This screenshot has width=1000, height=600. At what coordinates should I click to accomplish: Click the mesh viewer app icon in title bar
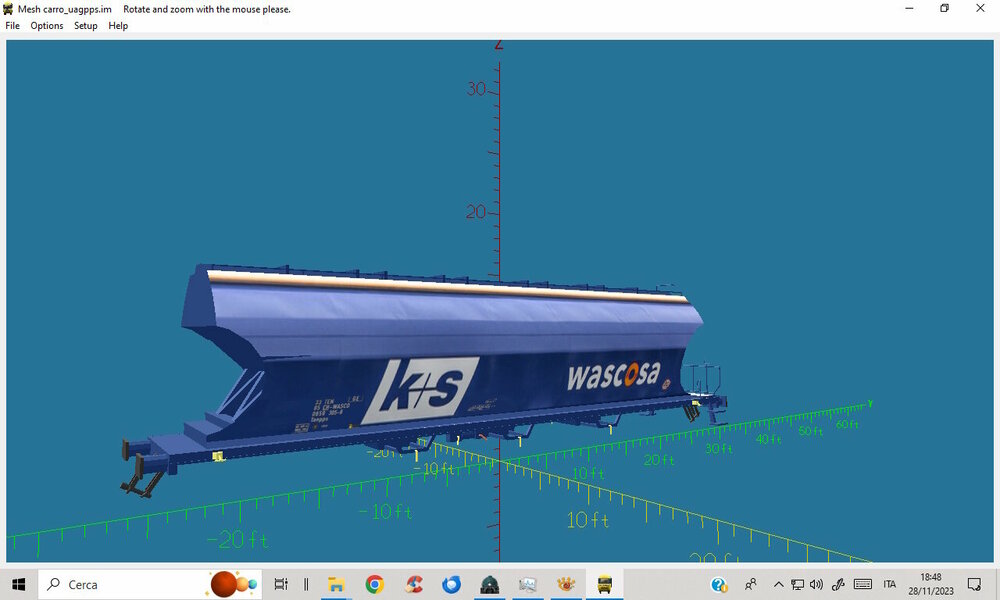click(x=8, y=9)
